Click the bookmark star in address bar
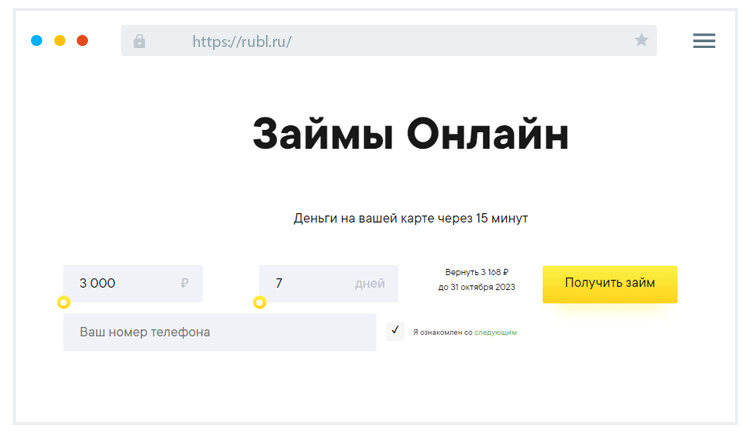Image resolution: width=751 pixels, height=437 pixels. pyautogui.click(x=641, y=41)
